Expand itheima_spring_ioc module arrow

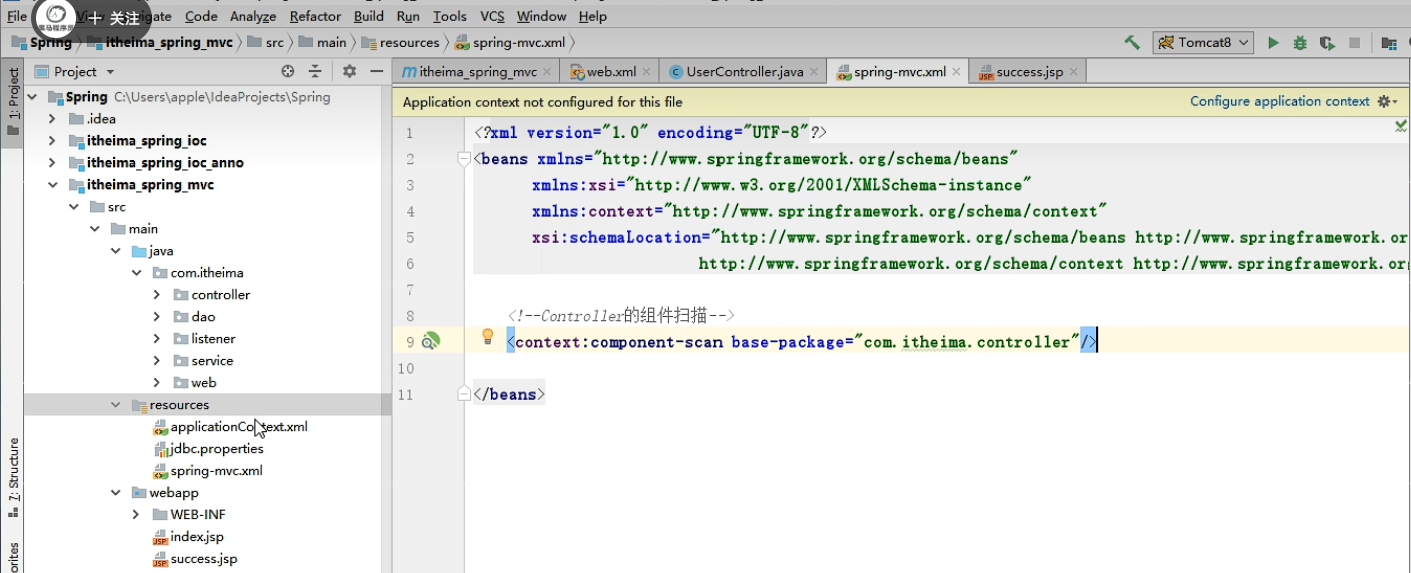[x=52, y=141]
